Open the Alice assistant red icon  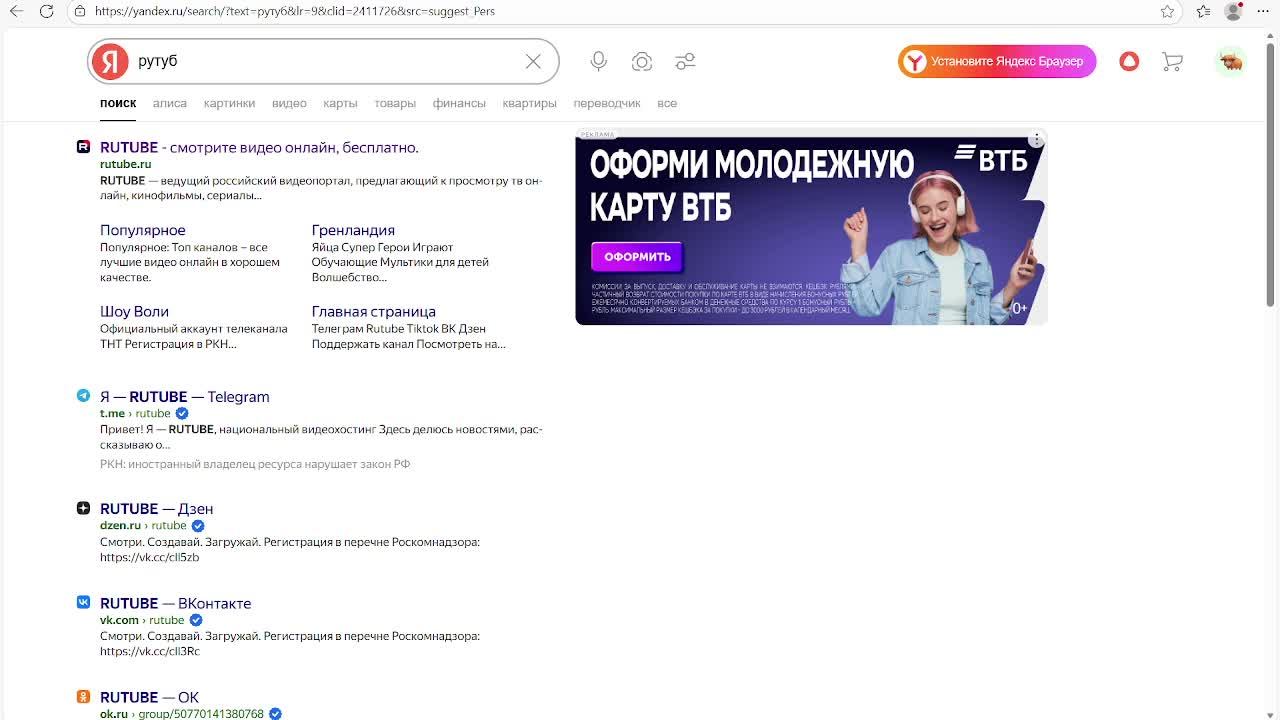1129,61
